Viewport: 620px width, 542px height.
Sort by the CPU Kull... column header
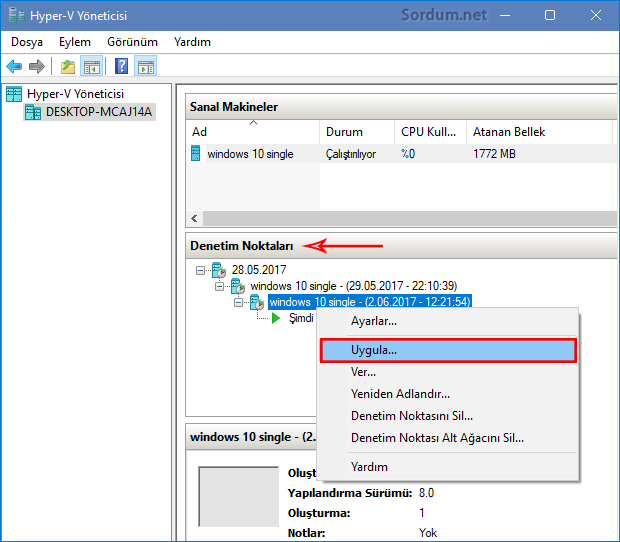pos(431,132)
